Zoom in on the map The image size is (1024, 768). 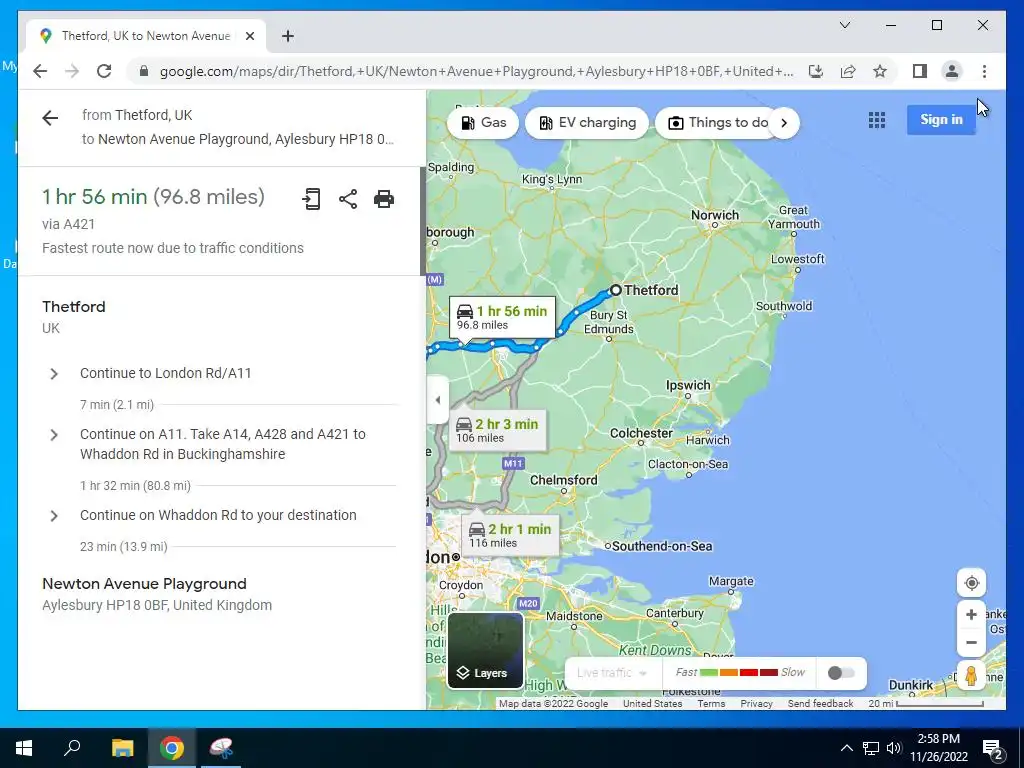[x=971, y=615]
